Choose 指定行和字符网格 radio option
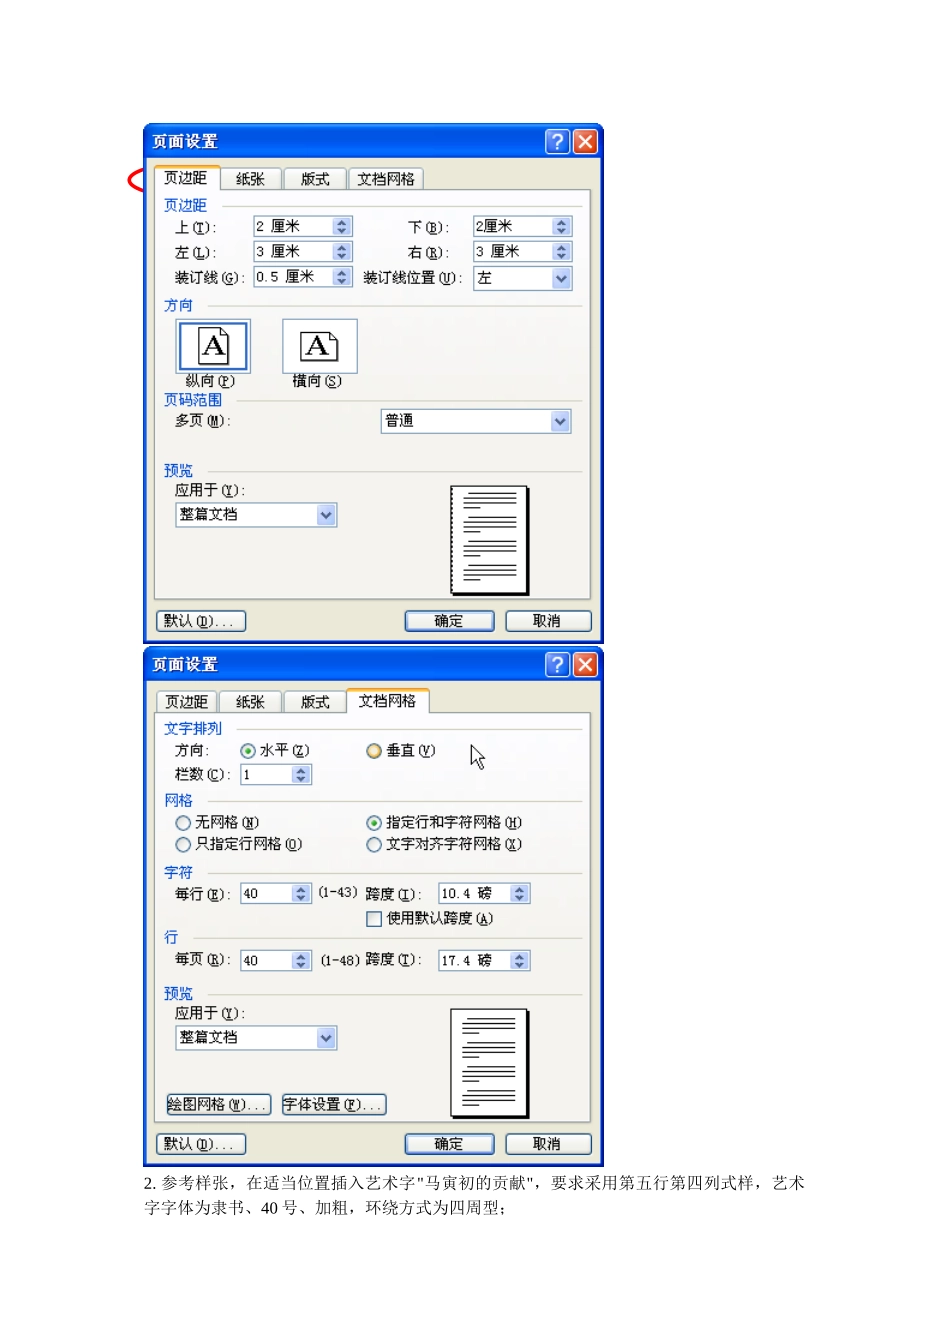 374,822
